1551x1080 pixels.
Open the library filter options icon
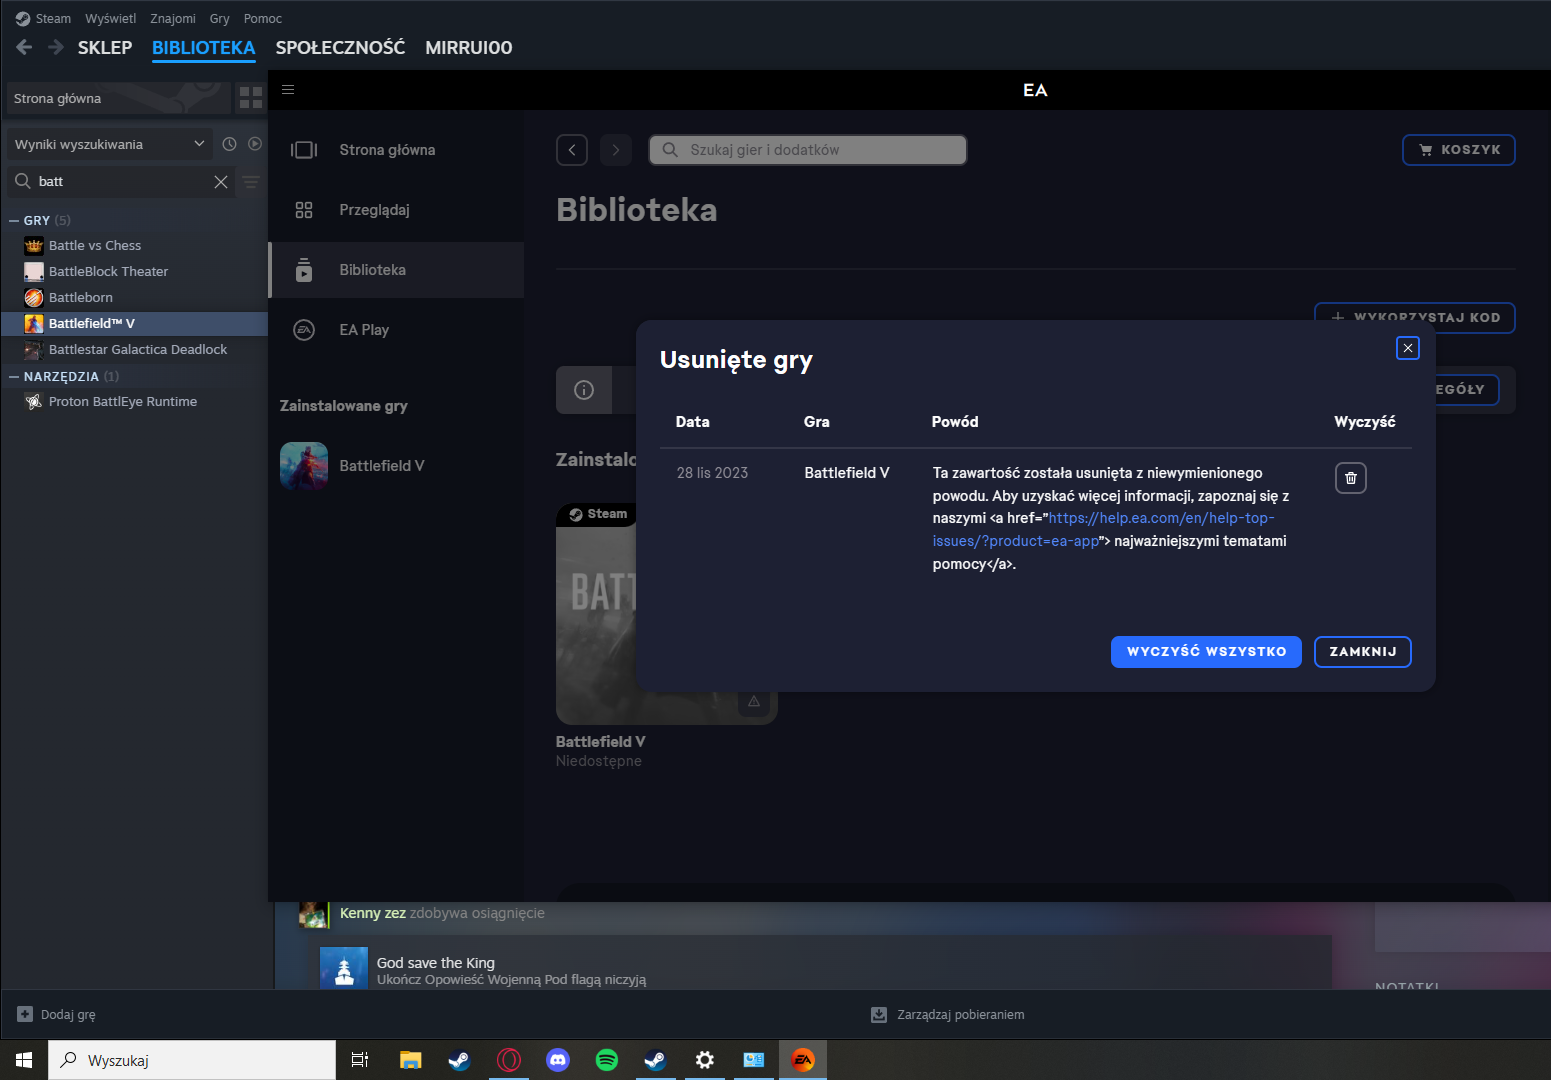[251, 182]
